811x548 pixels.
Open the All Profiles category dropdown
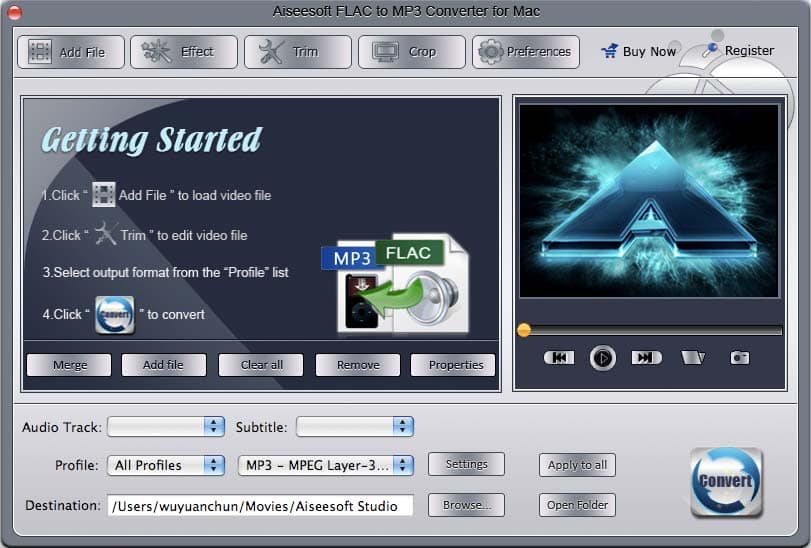[166, 465]
